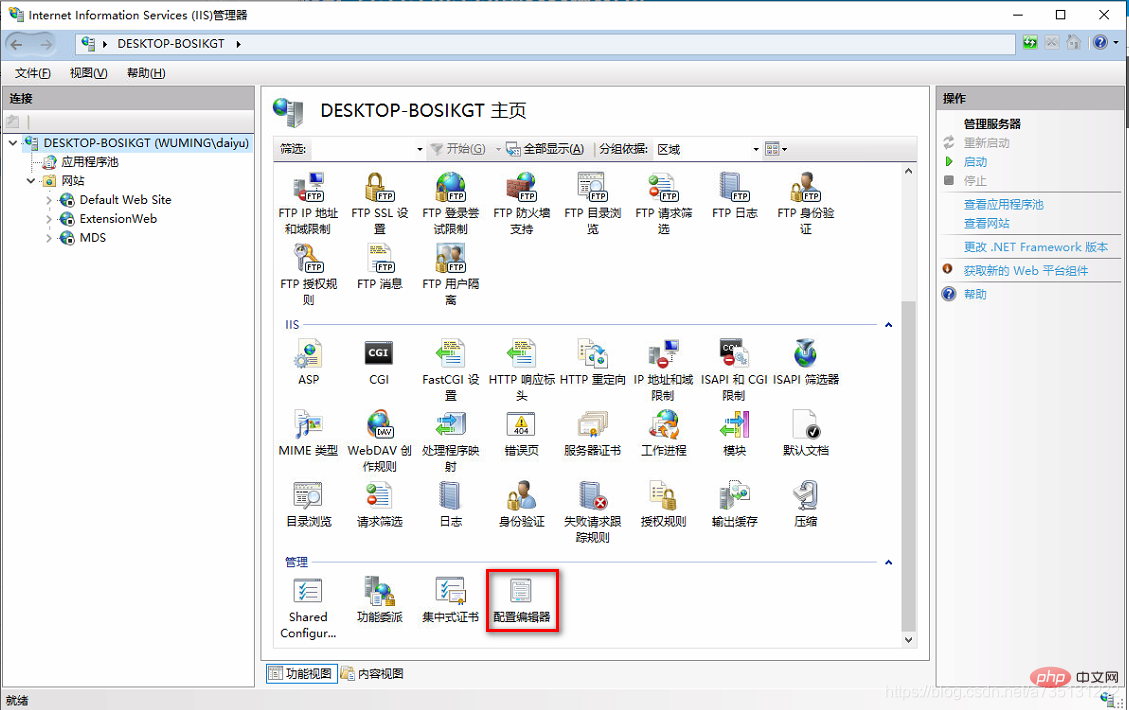This screenshot has width=1129, height=710.
Task: Open the 身份验证 authentication icon
Action: [x=521, y=505]
